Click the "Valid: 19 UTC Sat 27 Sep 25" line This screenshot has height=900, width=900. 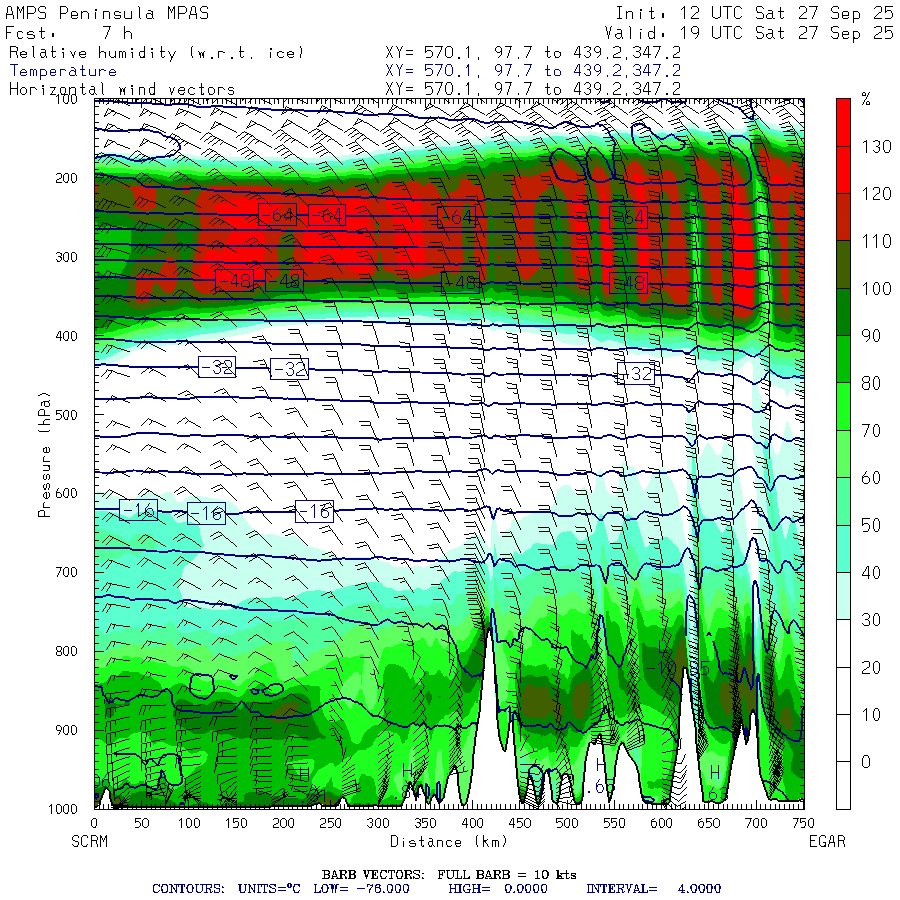click(x=749, y=33)
